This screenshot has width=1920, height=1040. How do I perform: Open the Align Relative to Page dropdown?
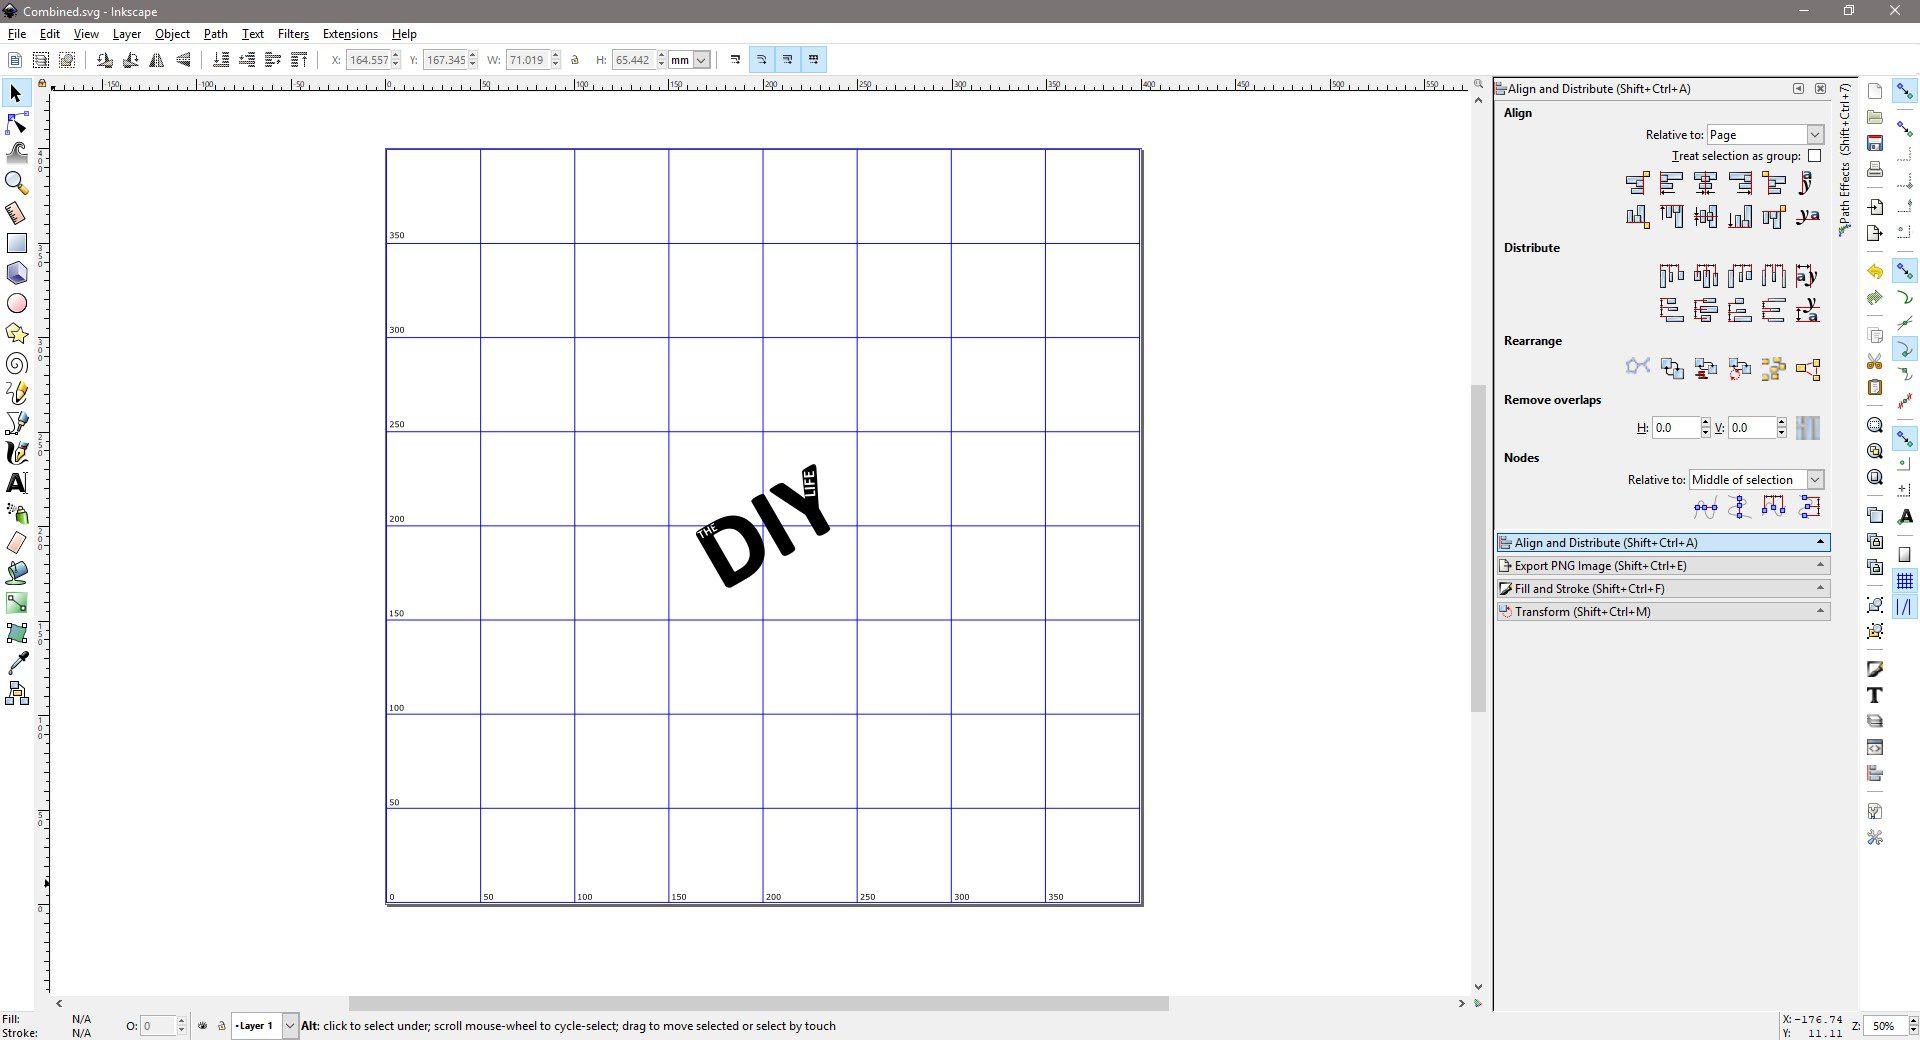click(x=1765, y=135)
